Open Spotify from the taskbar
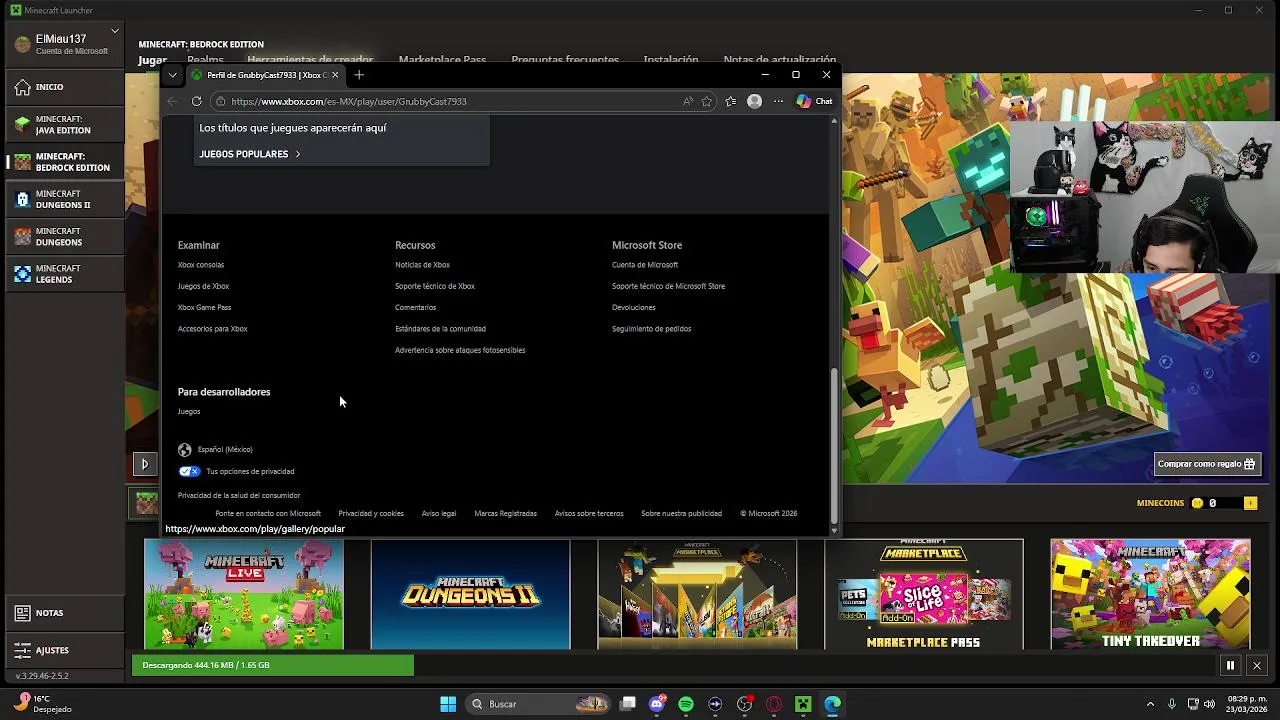Image resolution: width=1280 pixels, height=720 pixels. click(x=686, y=704)
